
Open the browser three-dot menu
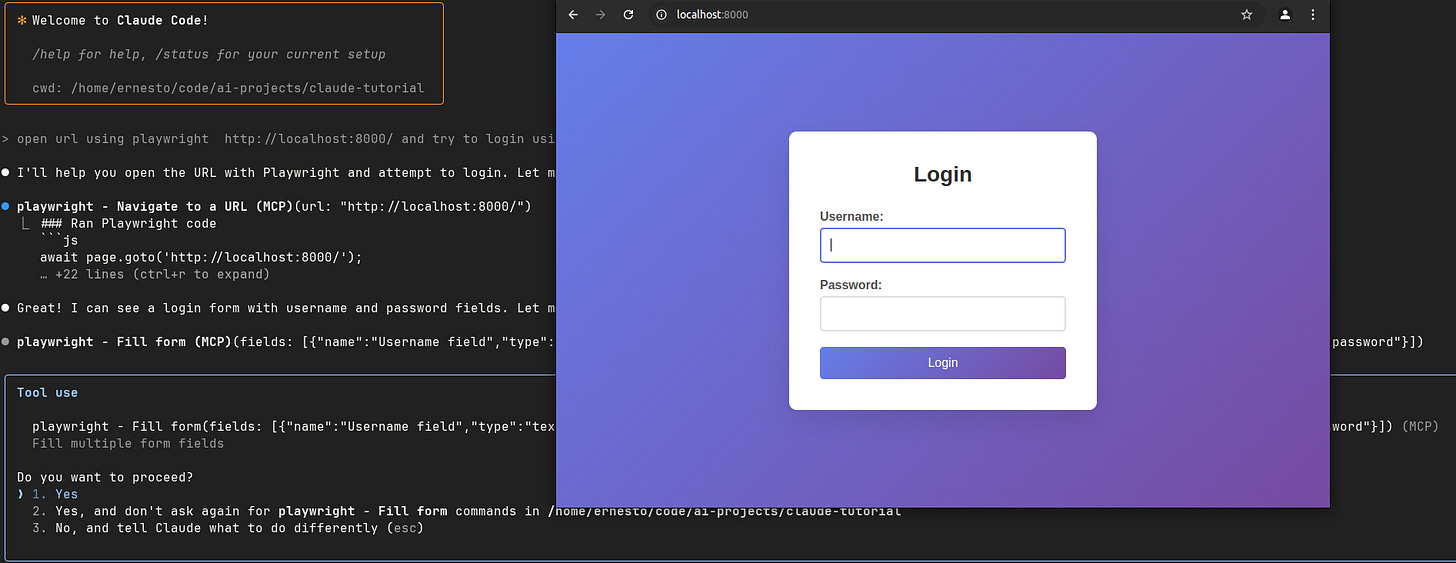pyautogui.click(x=1313, y=15)
